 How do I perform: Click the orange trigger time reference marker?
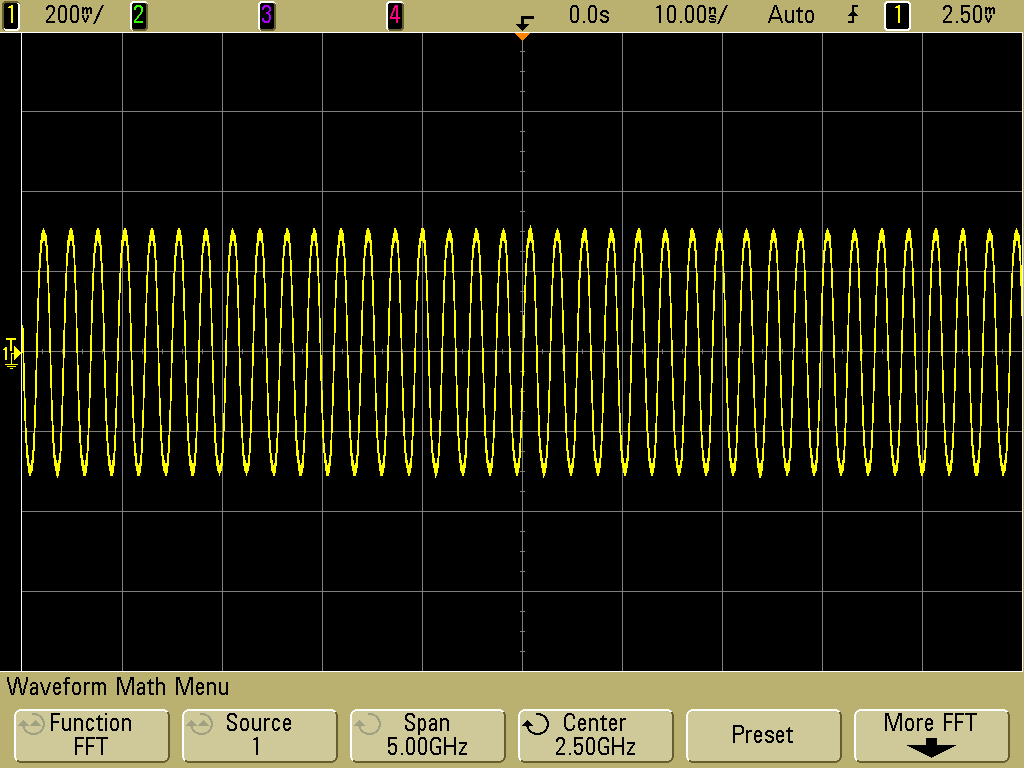pyautogui.click(x=521, y=35)
